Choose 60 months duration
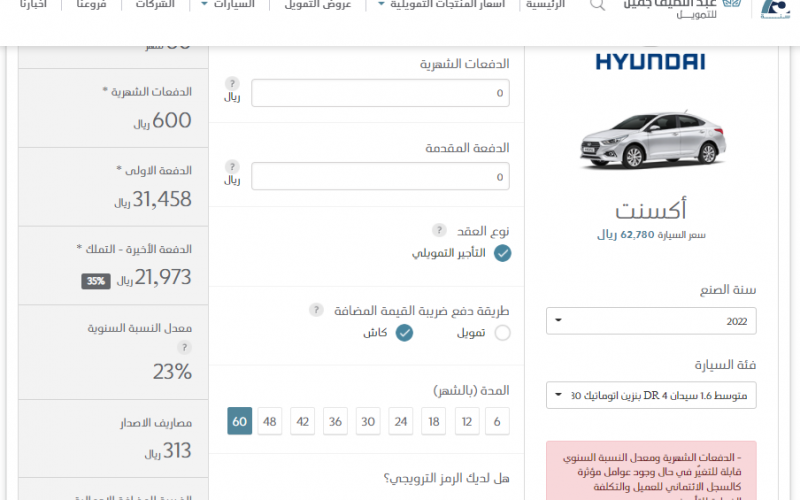This screenshot has width=800, height=500. point(240,421)
